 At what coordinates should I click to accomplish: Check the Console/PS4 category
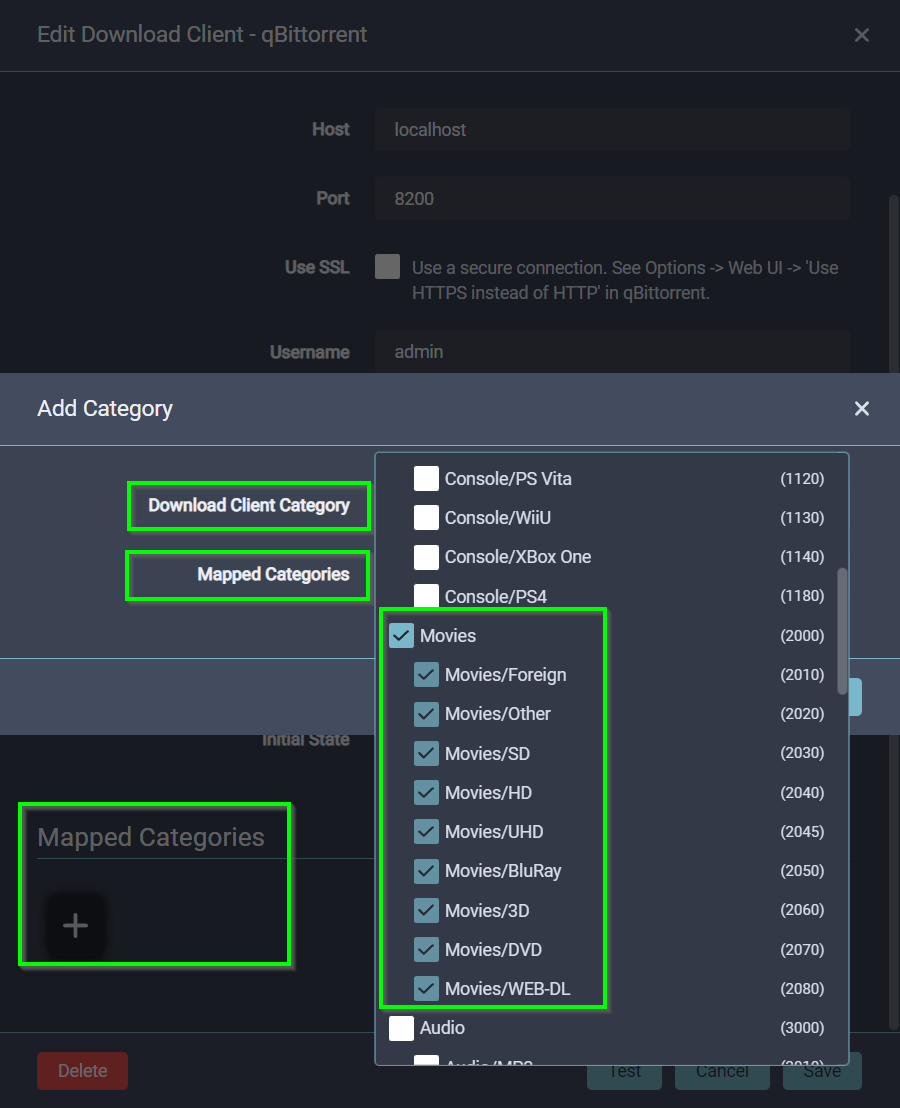[427, 596]
